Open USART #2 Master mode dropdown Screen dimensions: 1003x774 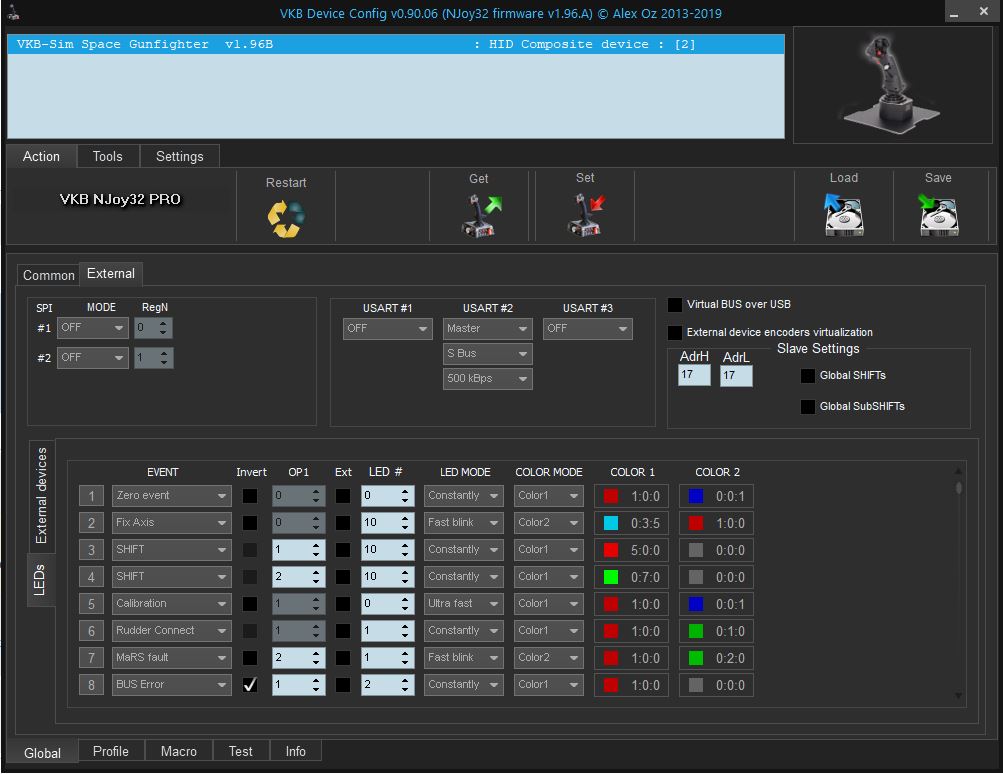[x=487, y=328]
